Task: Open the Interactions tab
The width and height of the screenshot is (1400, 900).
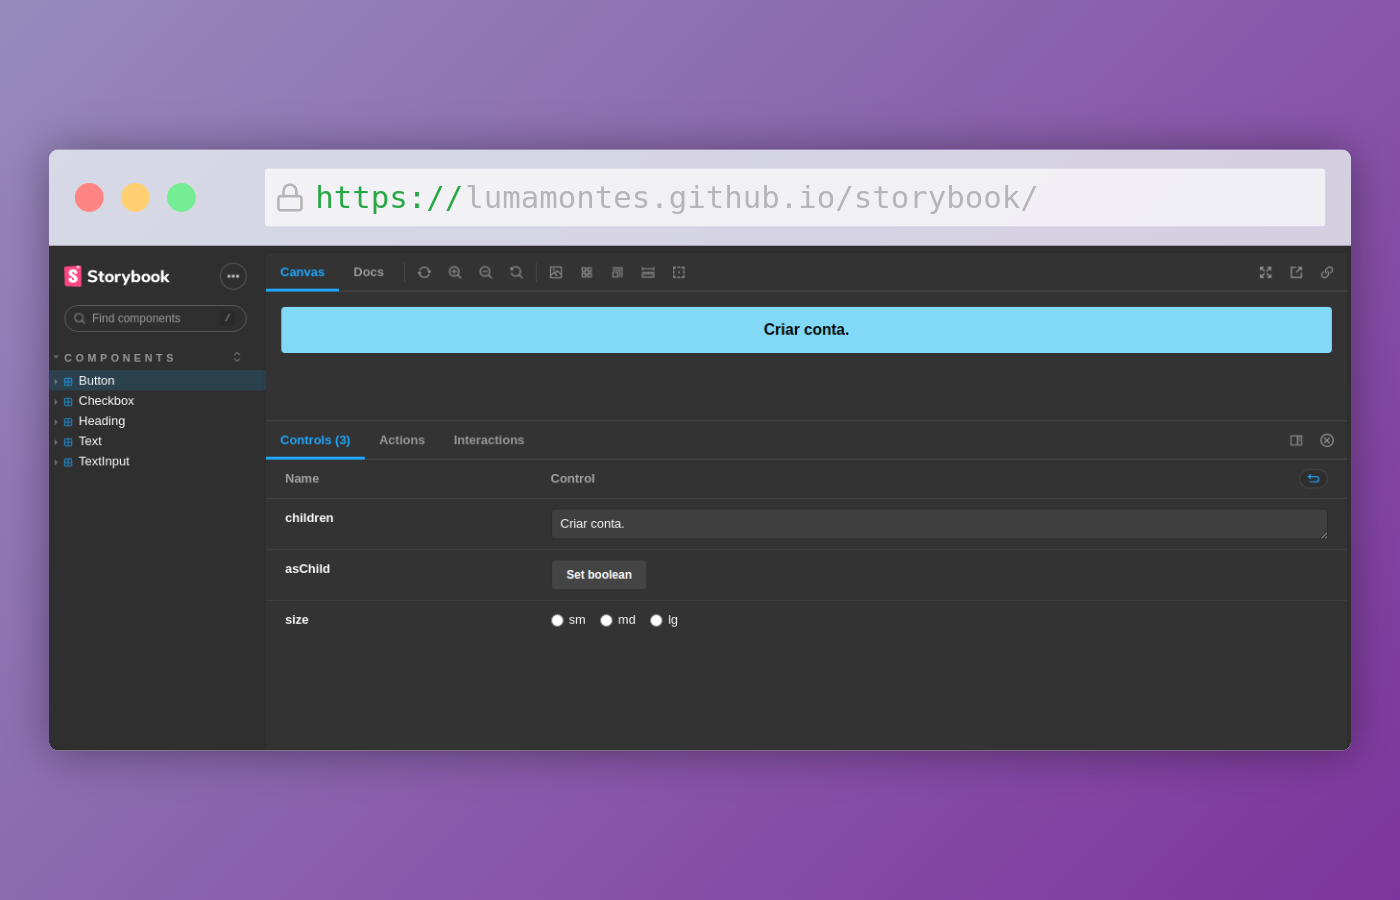Action: (489, 440)
